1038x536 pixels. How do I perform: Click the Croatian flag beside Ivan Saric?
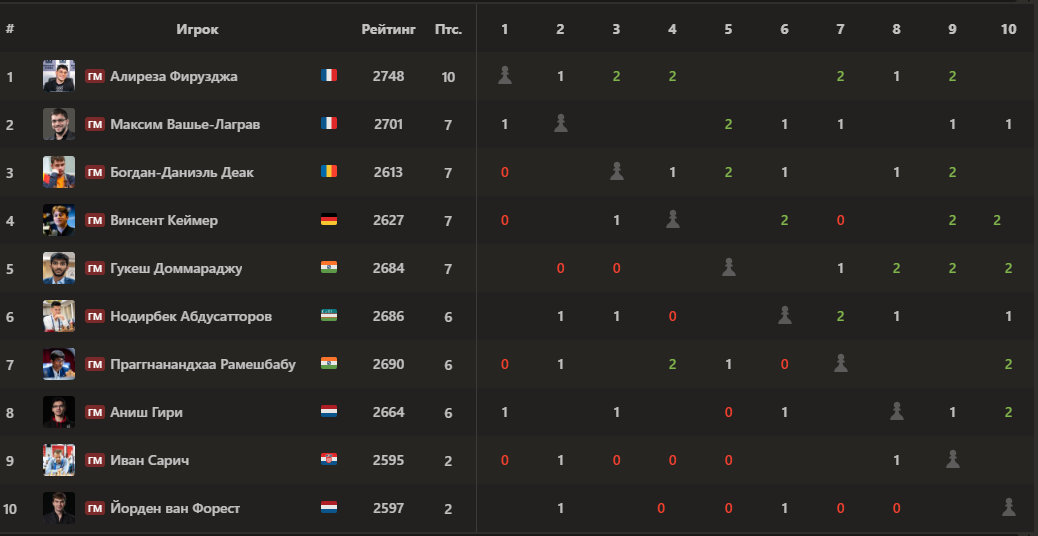coord(329,459)
